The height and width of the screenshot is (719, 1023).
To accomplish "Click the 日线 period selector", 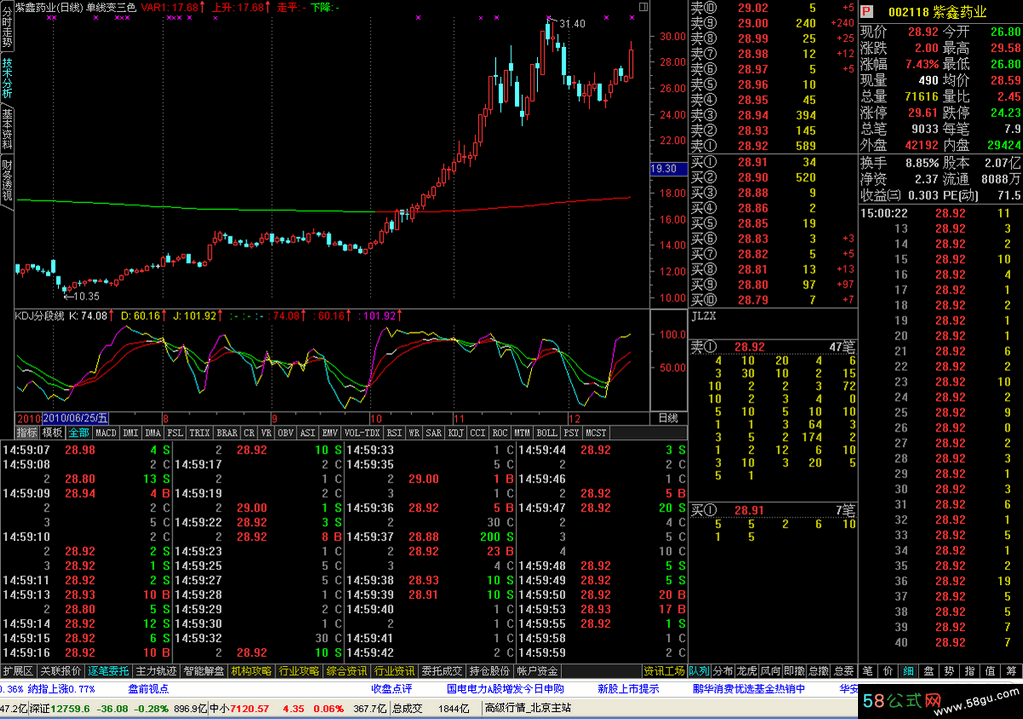I will pyautogui.click(x=669, y=418).
